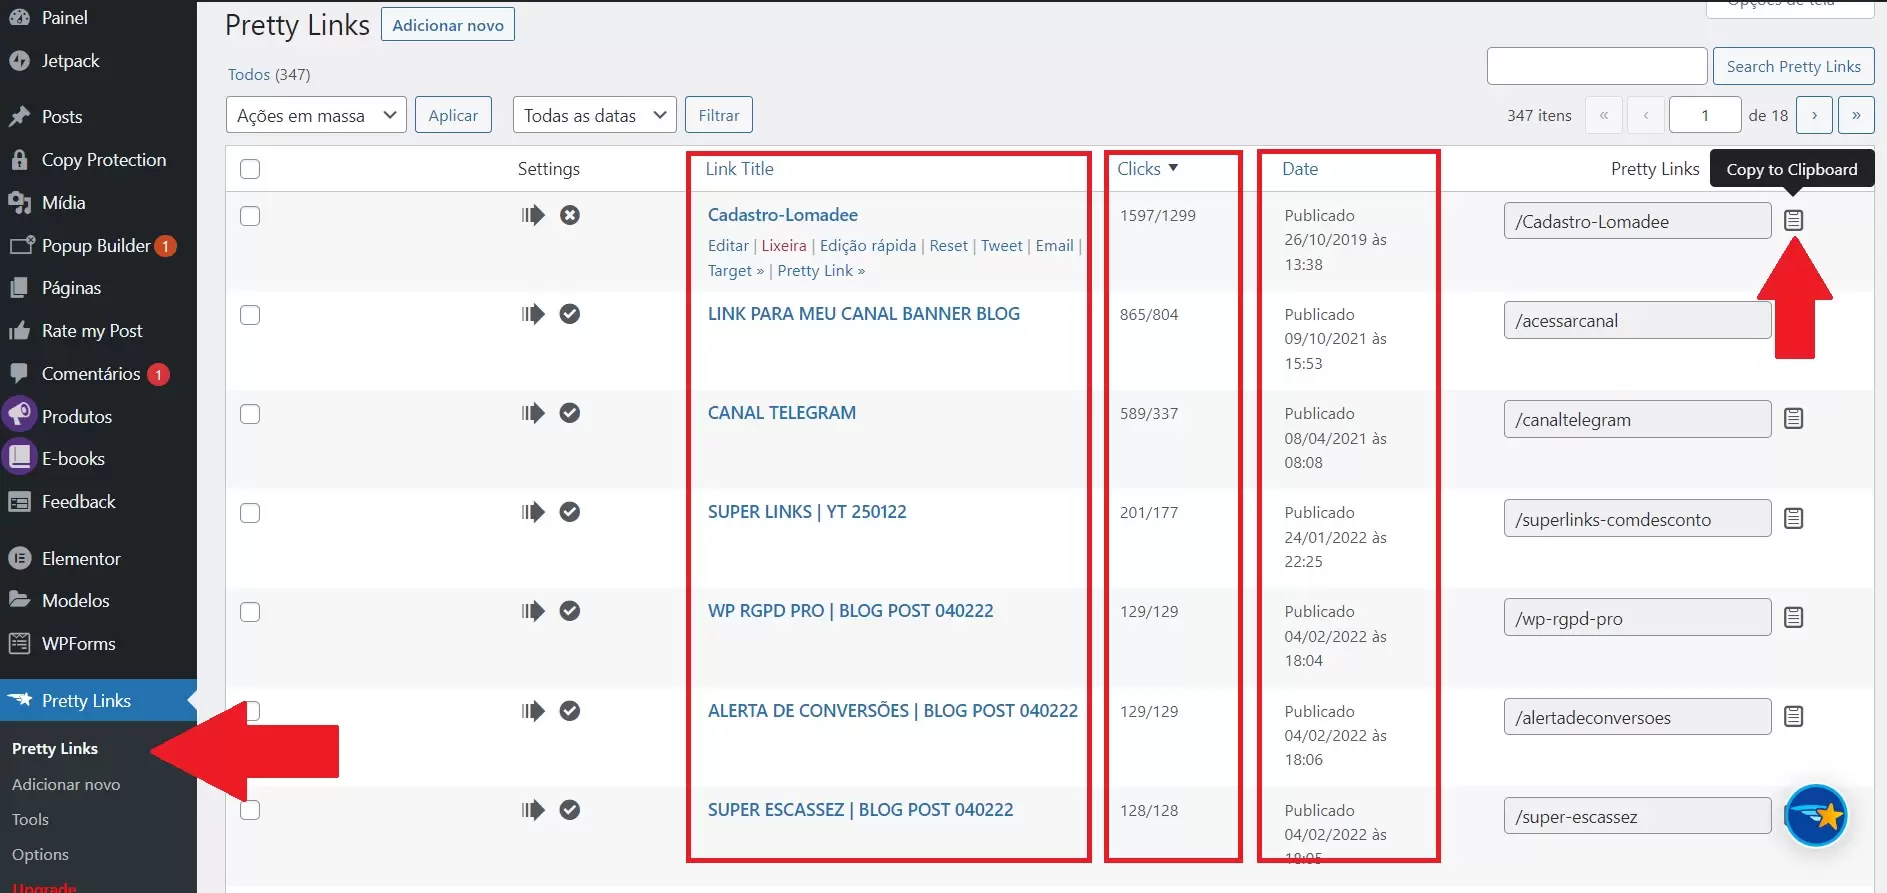This screenshot has height=893, width=1887.
Task: Click the /acessarcanal pretty link field
Action: [1638, 320]
